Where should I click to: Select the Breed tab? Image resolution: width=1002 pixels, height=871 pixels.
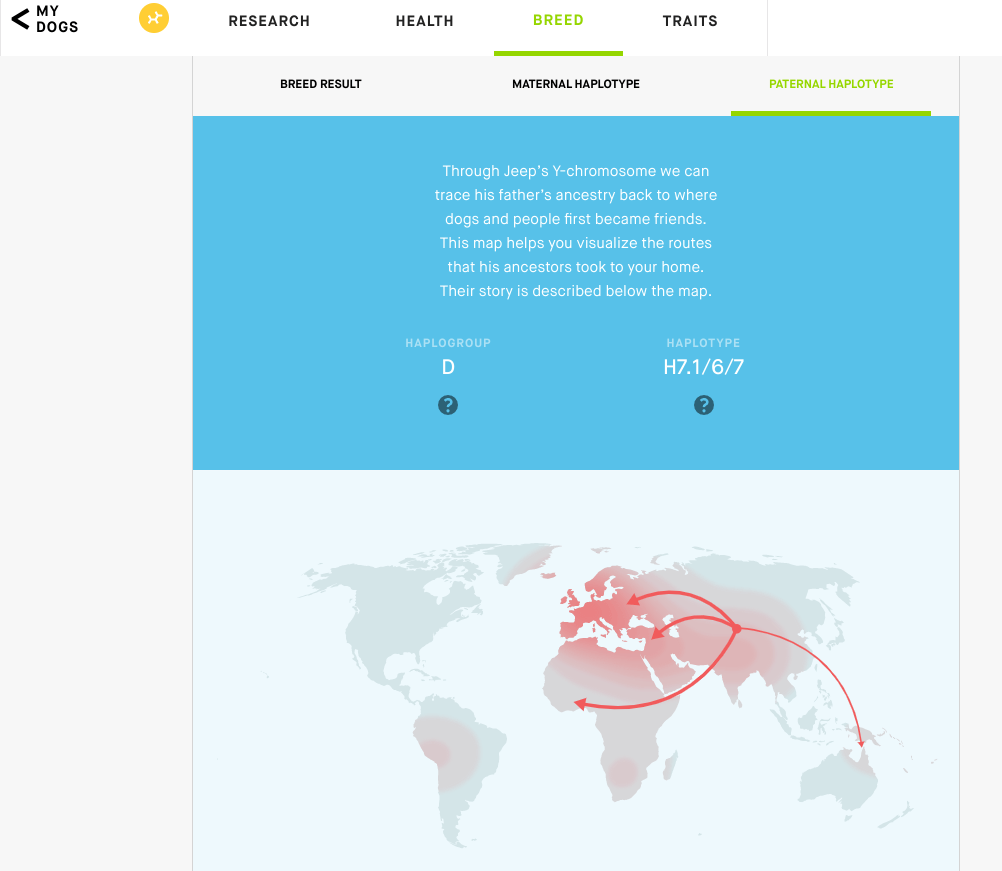click(559, 20)
